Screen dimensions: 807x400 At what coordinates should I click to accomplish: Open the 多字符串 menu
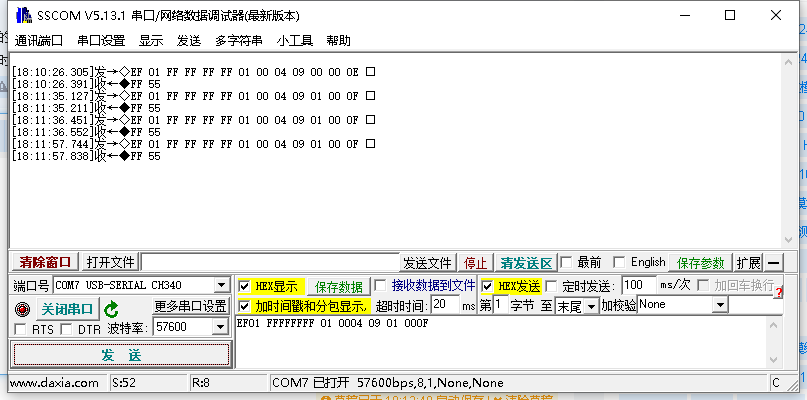pos(238,41)
